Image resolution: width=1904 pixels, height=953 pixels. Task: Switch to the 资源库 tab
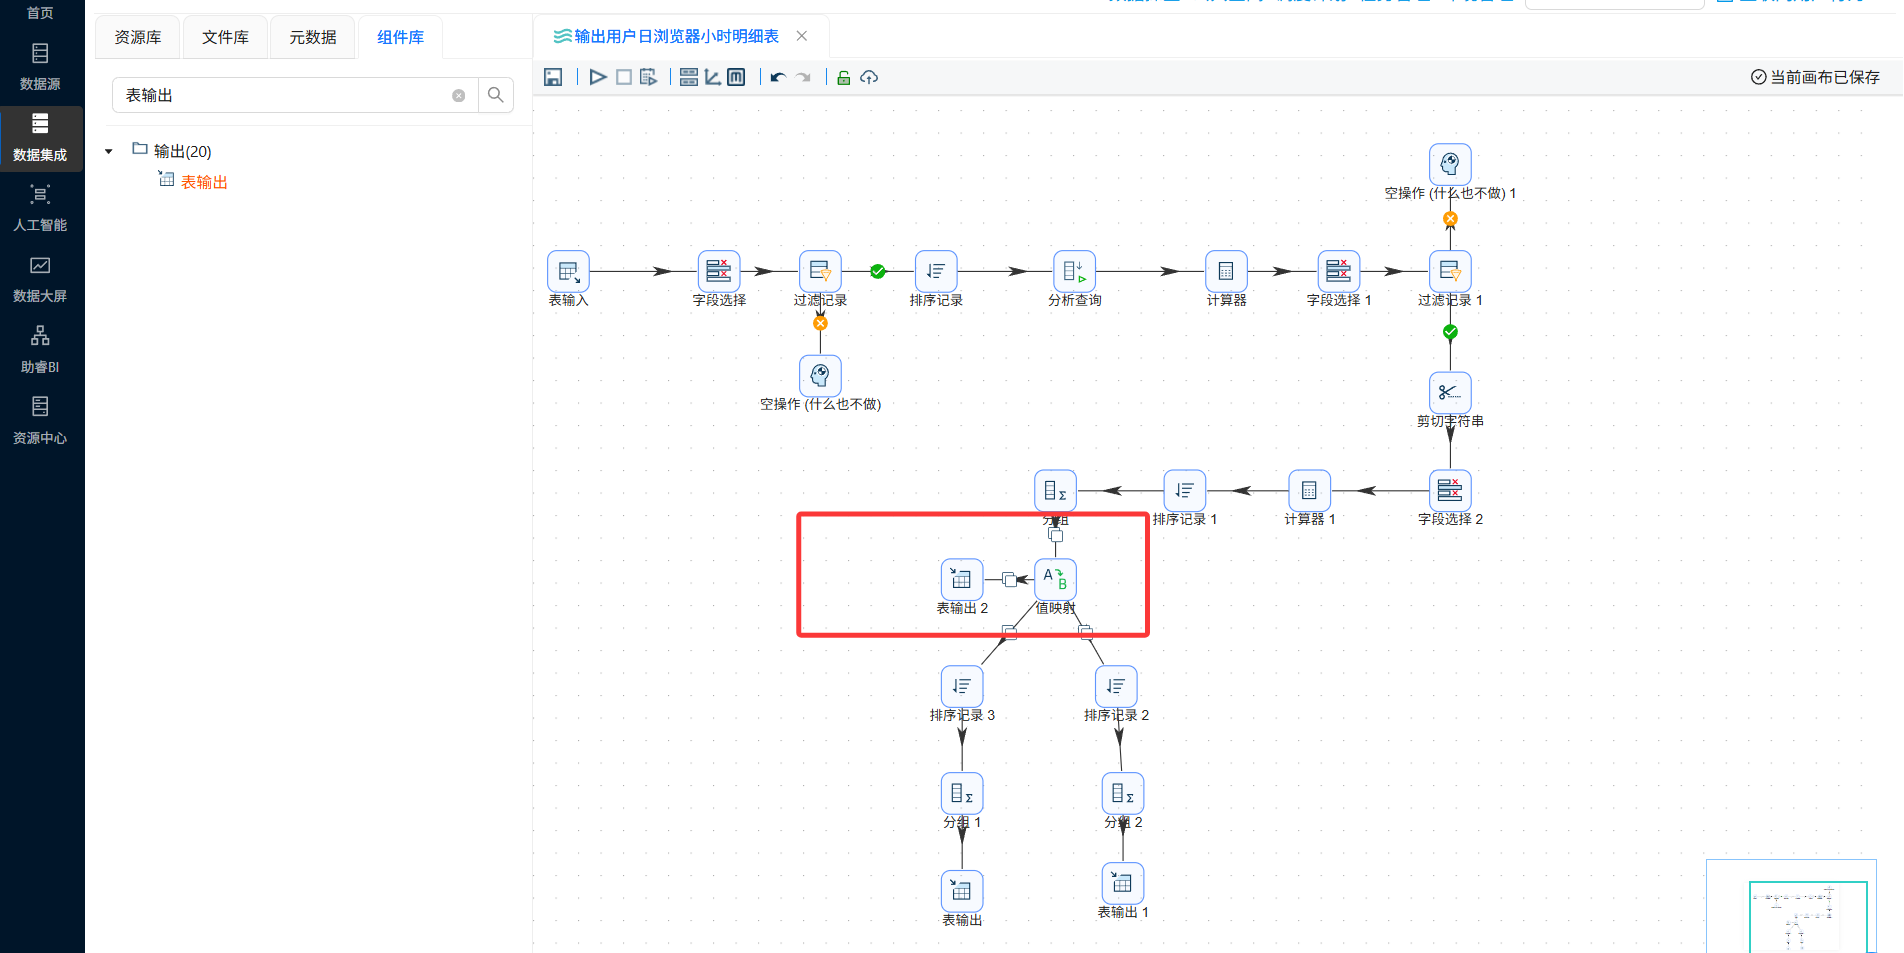(138, 37)
